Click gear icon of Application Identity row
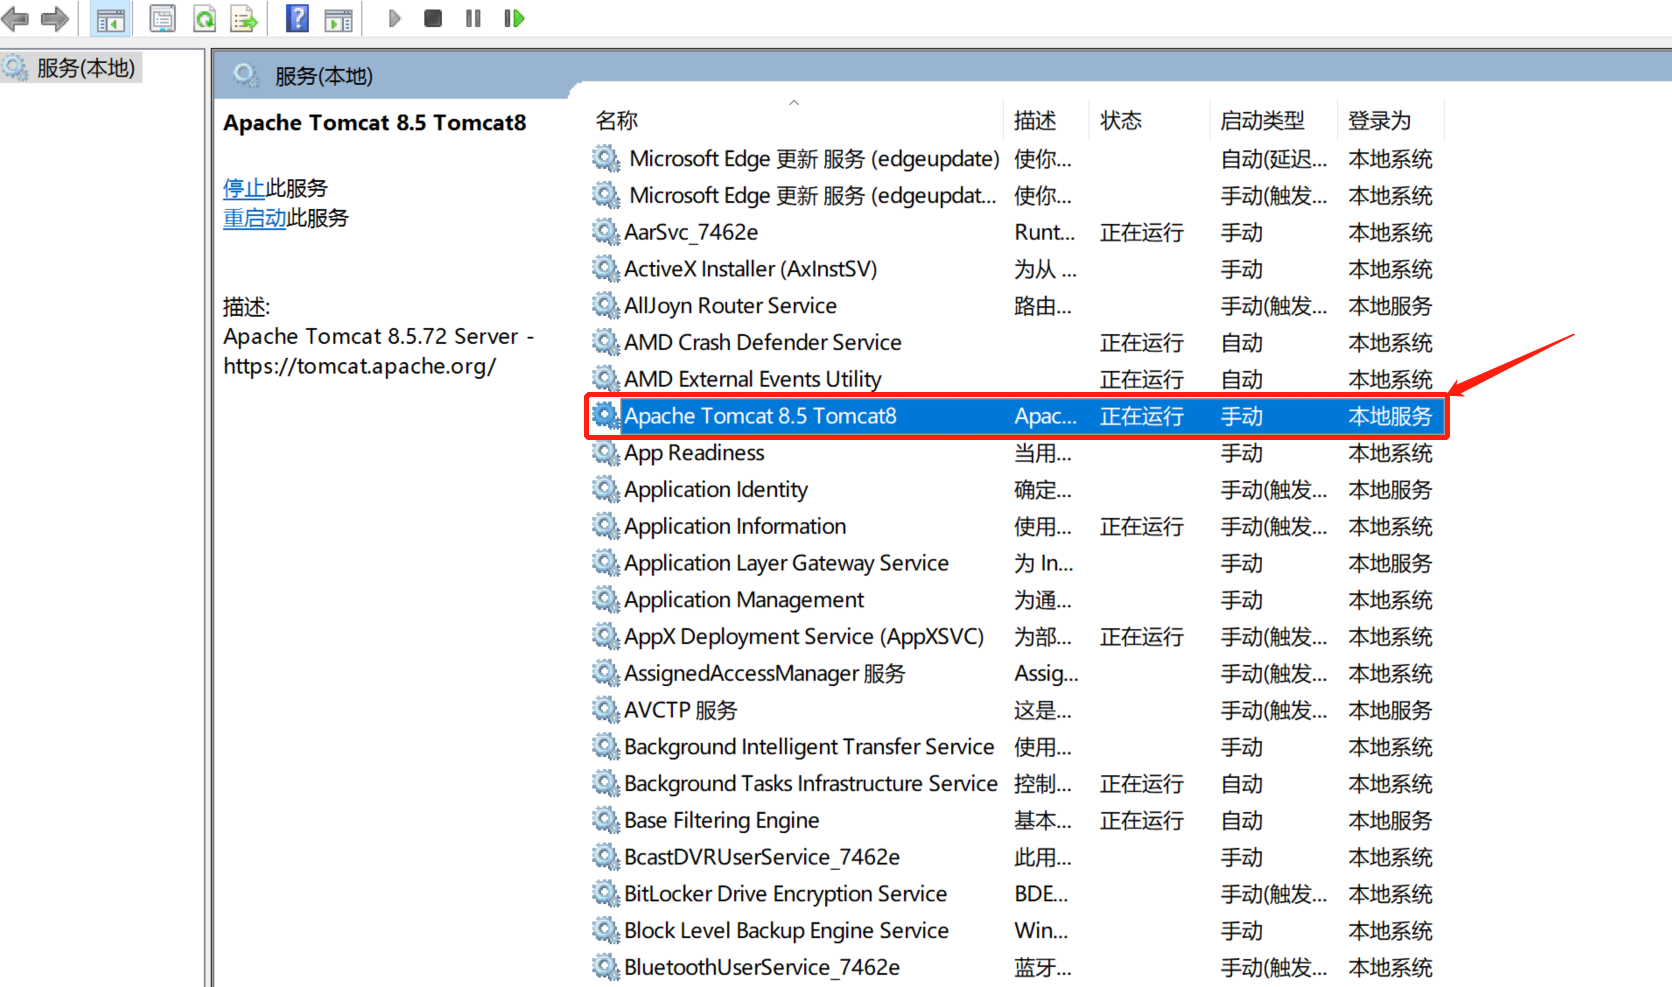This screenshot has width=1672, height=987. (606, 489)
